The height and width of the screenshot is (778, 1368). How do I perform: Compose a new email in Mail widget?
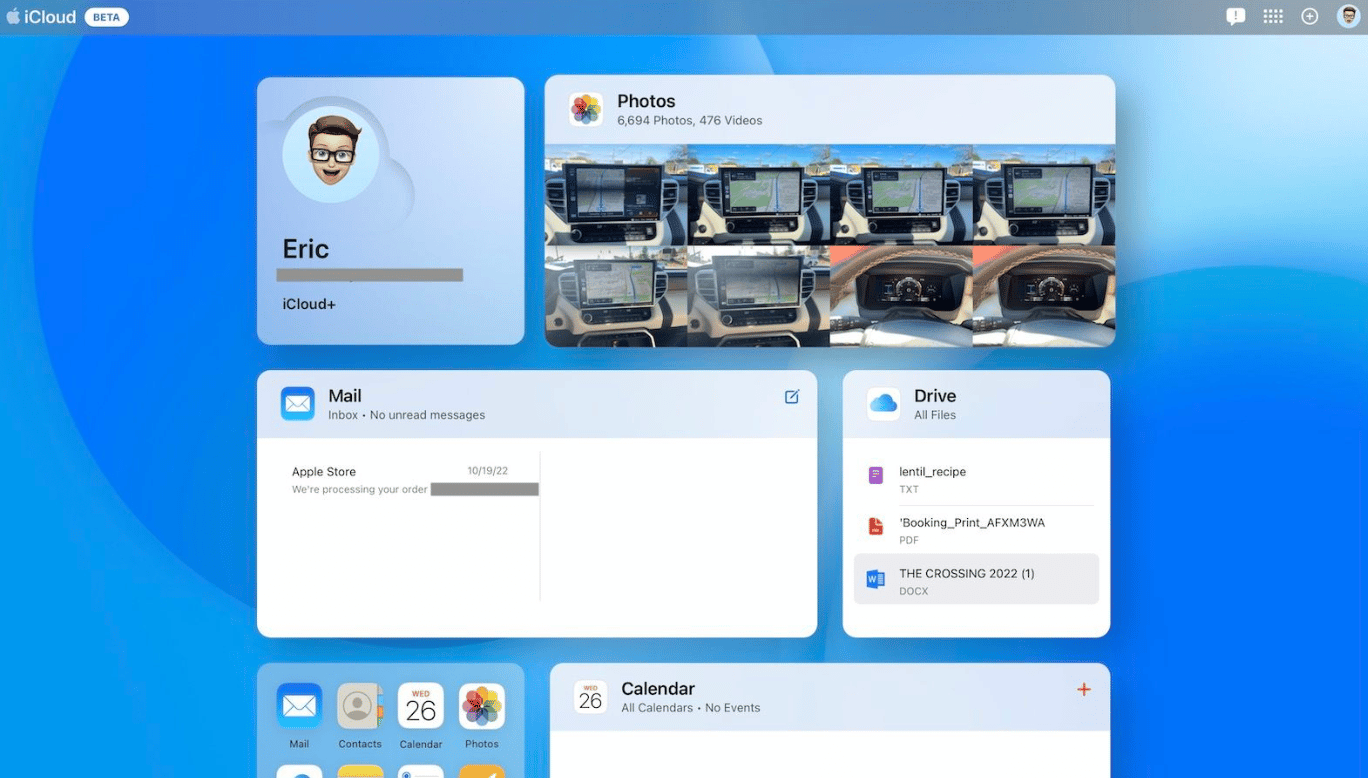coord(791,397)
